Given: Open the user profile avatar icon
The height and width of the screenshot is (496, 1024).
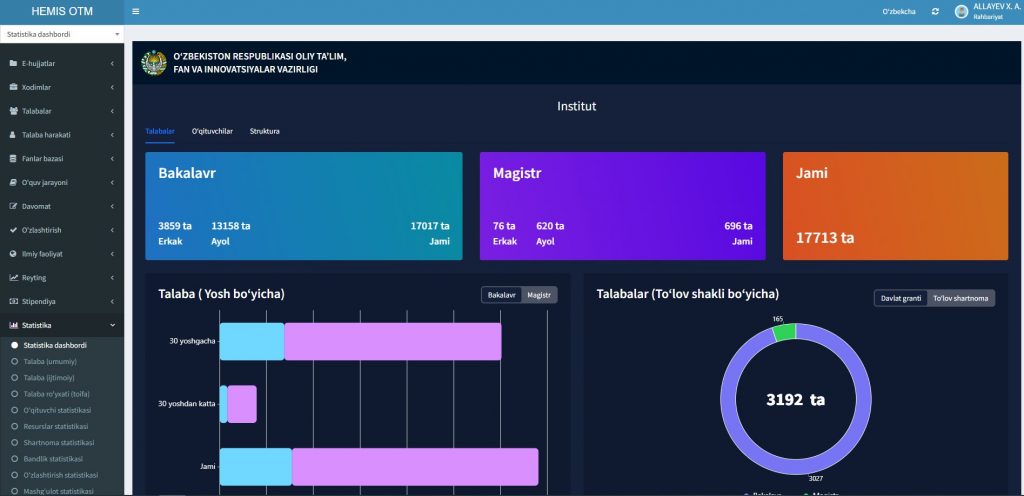Looking at the screenshot, I should 962,12.
